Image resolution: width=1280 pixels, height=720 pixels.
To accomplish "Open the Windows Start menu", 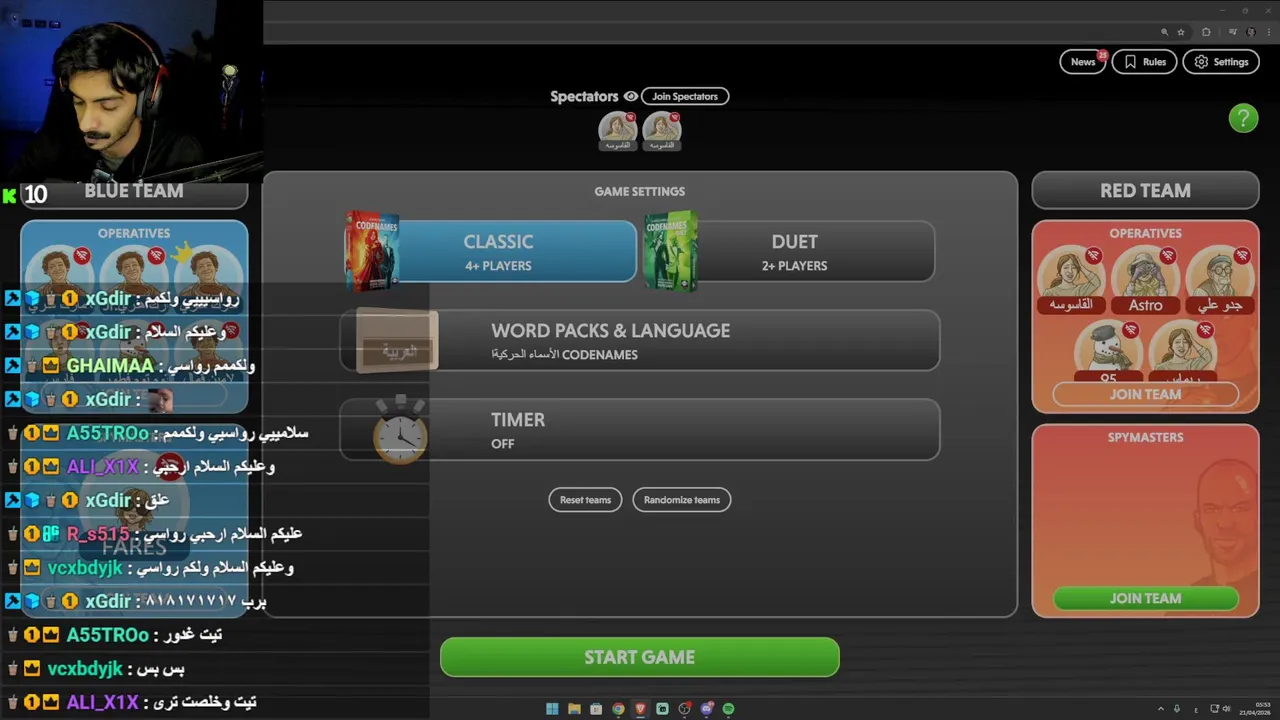I will [552, 709].
